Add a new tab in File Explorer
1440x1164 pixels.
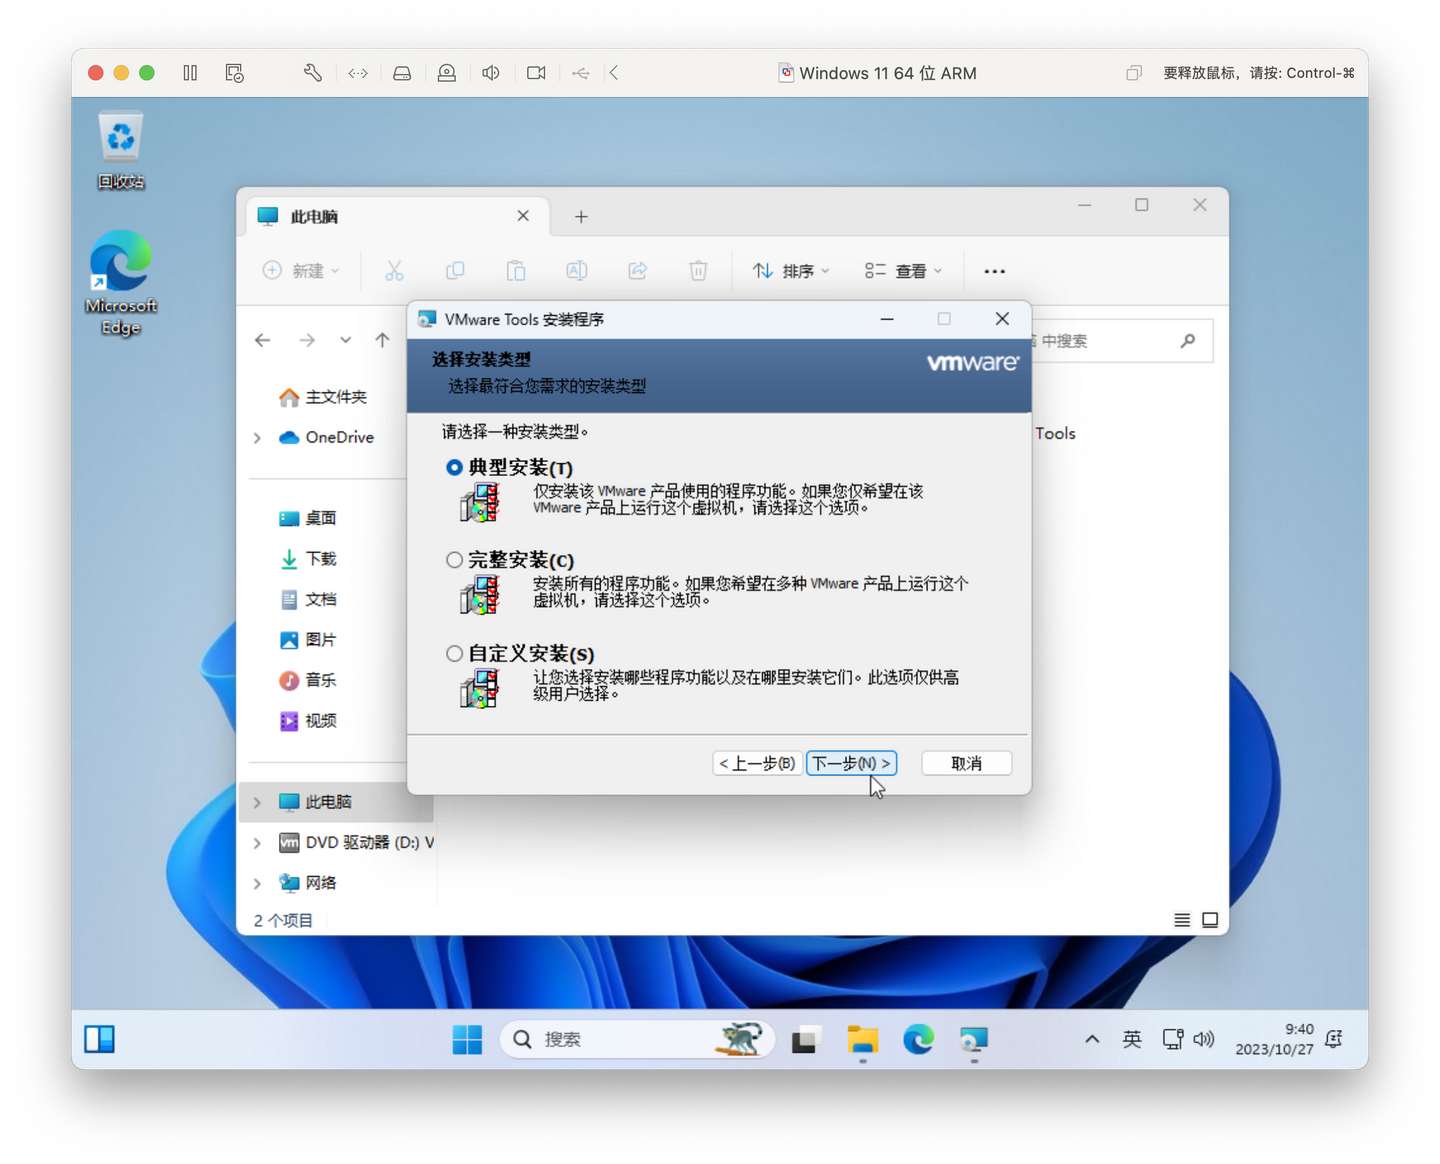click(581, 217)
